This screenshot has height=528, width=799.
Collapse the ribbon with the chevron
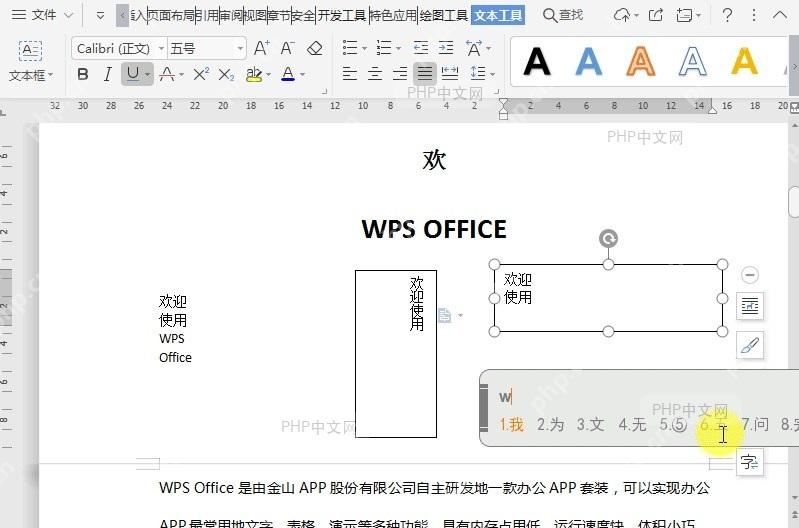(x=780, y=15)
